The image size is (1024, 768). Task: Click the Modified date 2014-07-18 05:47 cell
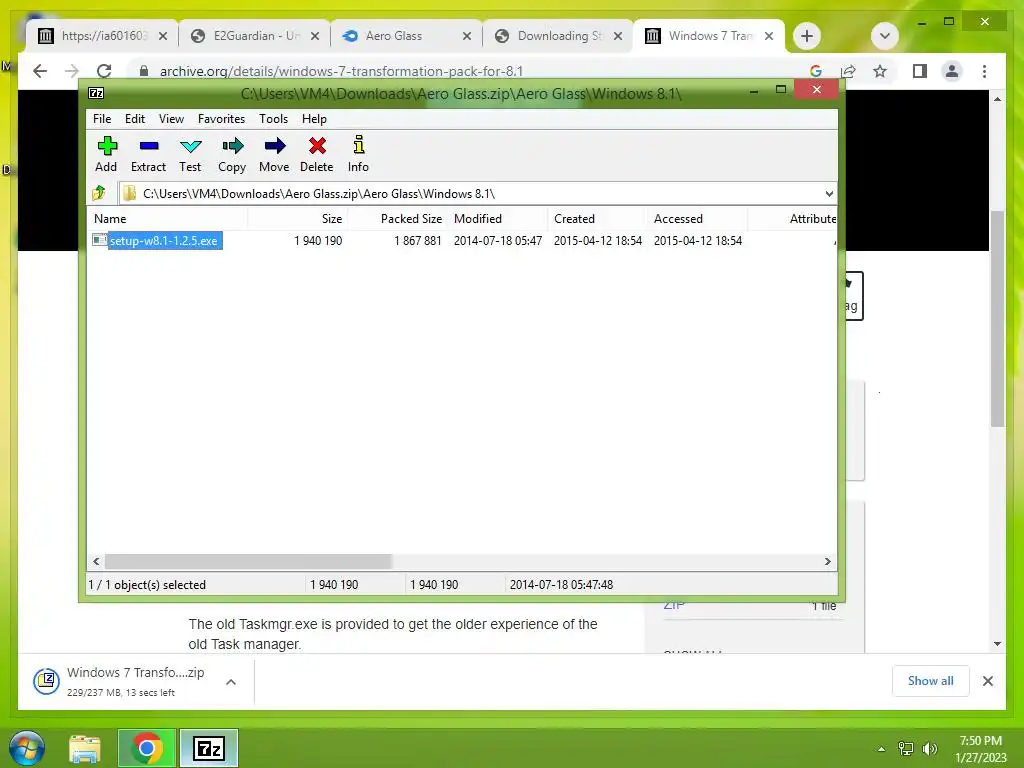(498, 240)
